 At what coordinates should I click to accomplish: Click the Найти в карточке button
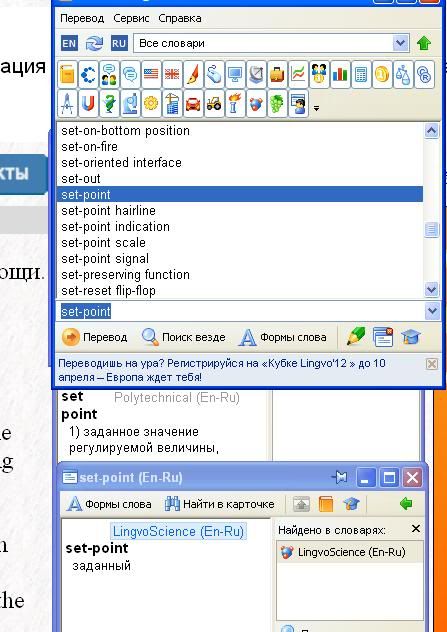click(x=220, y=504)
